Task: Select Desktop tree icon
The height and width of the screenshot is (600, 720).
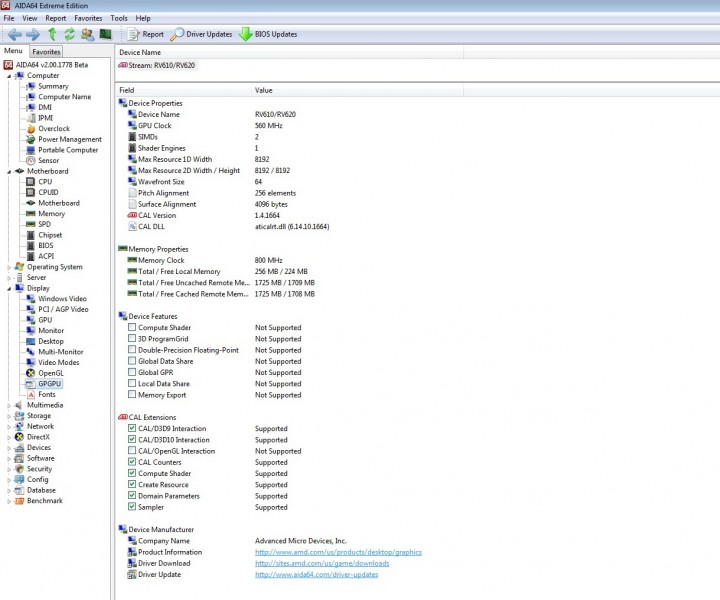Action: coord(31,341)
